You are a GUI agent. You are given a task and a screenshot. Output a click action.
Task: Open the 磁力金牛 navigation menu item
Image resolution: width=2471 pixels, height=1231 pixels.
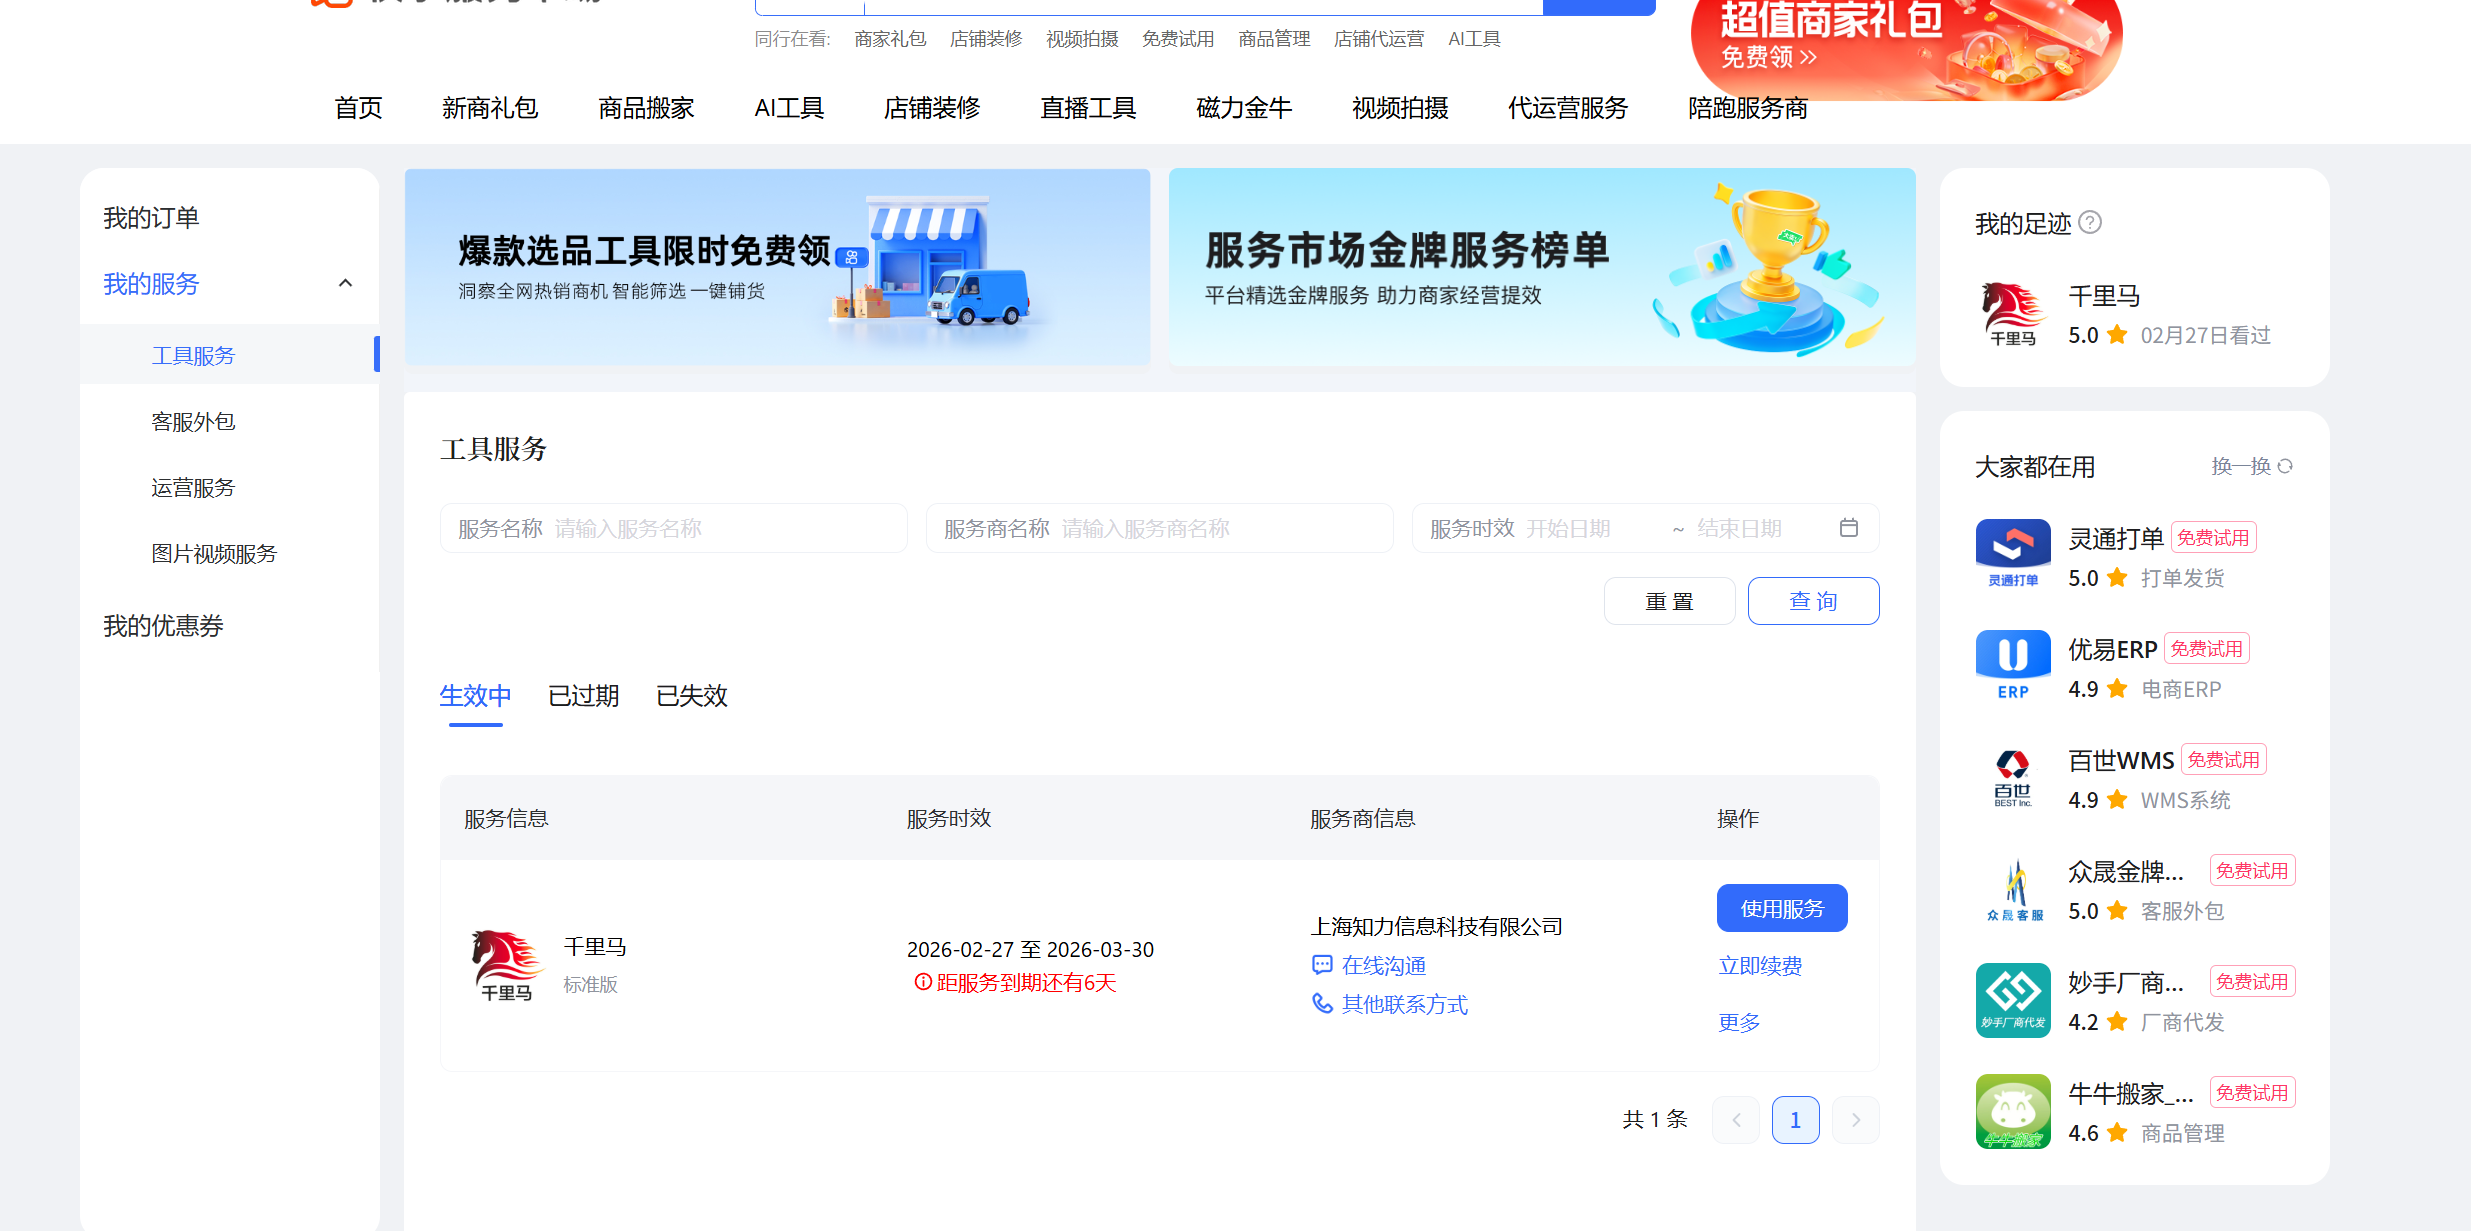pyautogui.click(x=1243, y=108)
